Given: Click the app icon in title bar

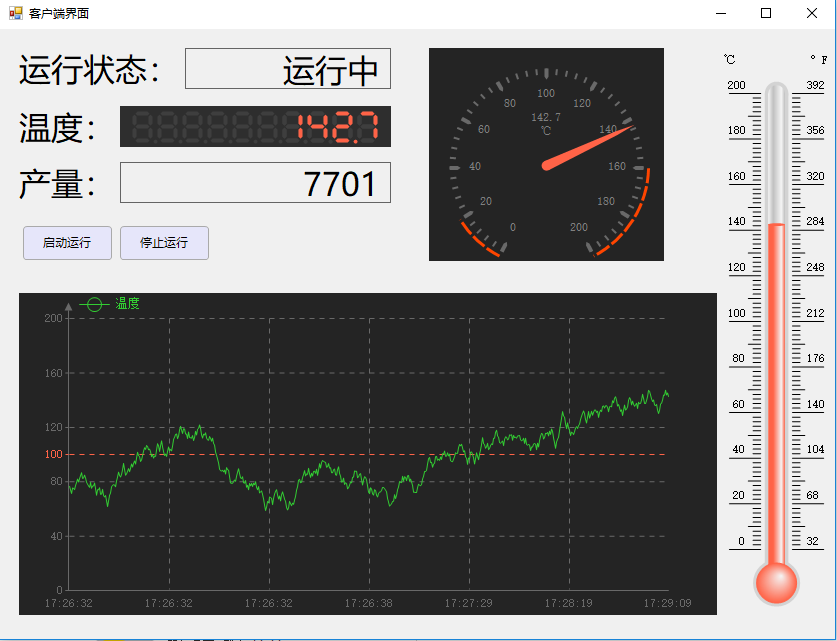Looking at the screenshot, I should [15, 13].
